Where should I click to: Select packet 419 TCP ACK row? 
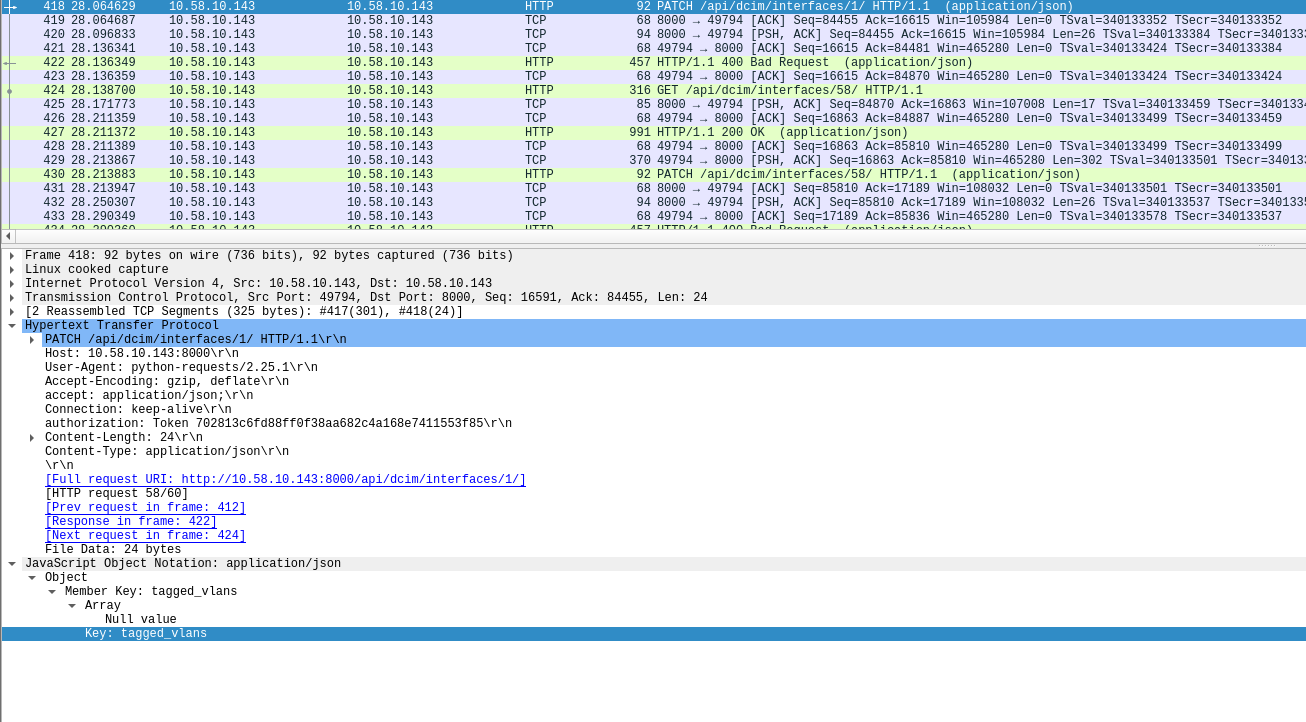point(653,21)
